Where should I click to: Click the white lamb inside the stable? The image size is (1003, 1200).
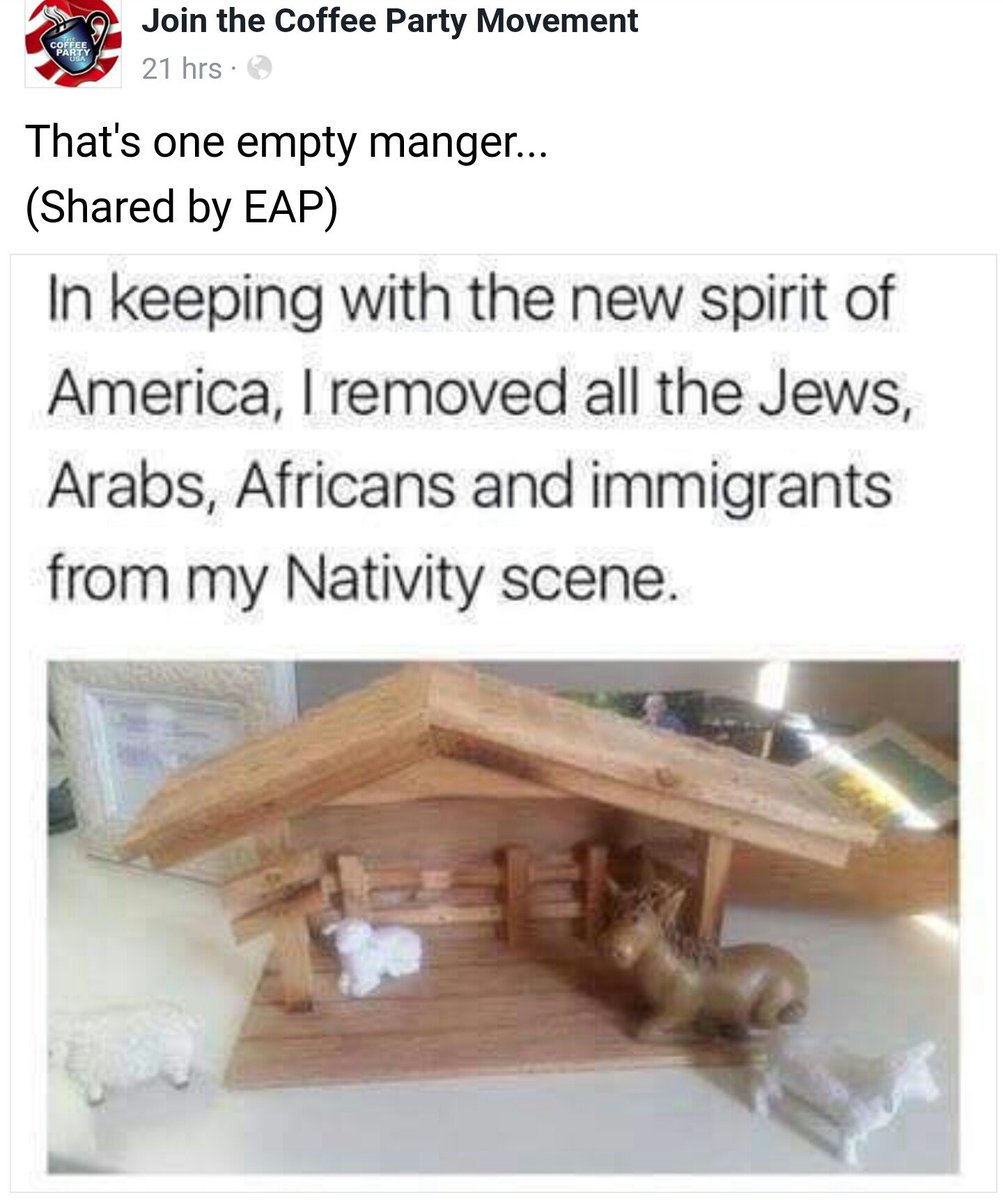(373, 954)
